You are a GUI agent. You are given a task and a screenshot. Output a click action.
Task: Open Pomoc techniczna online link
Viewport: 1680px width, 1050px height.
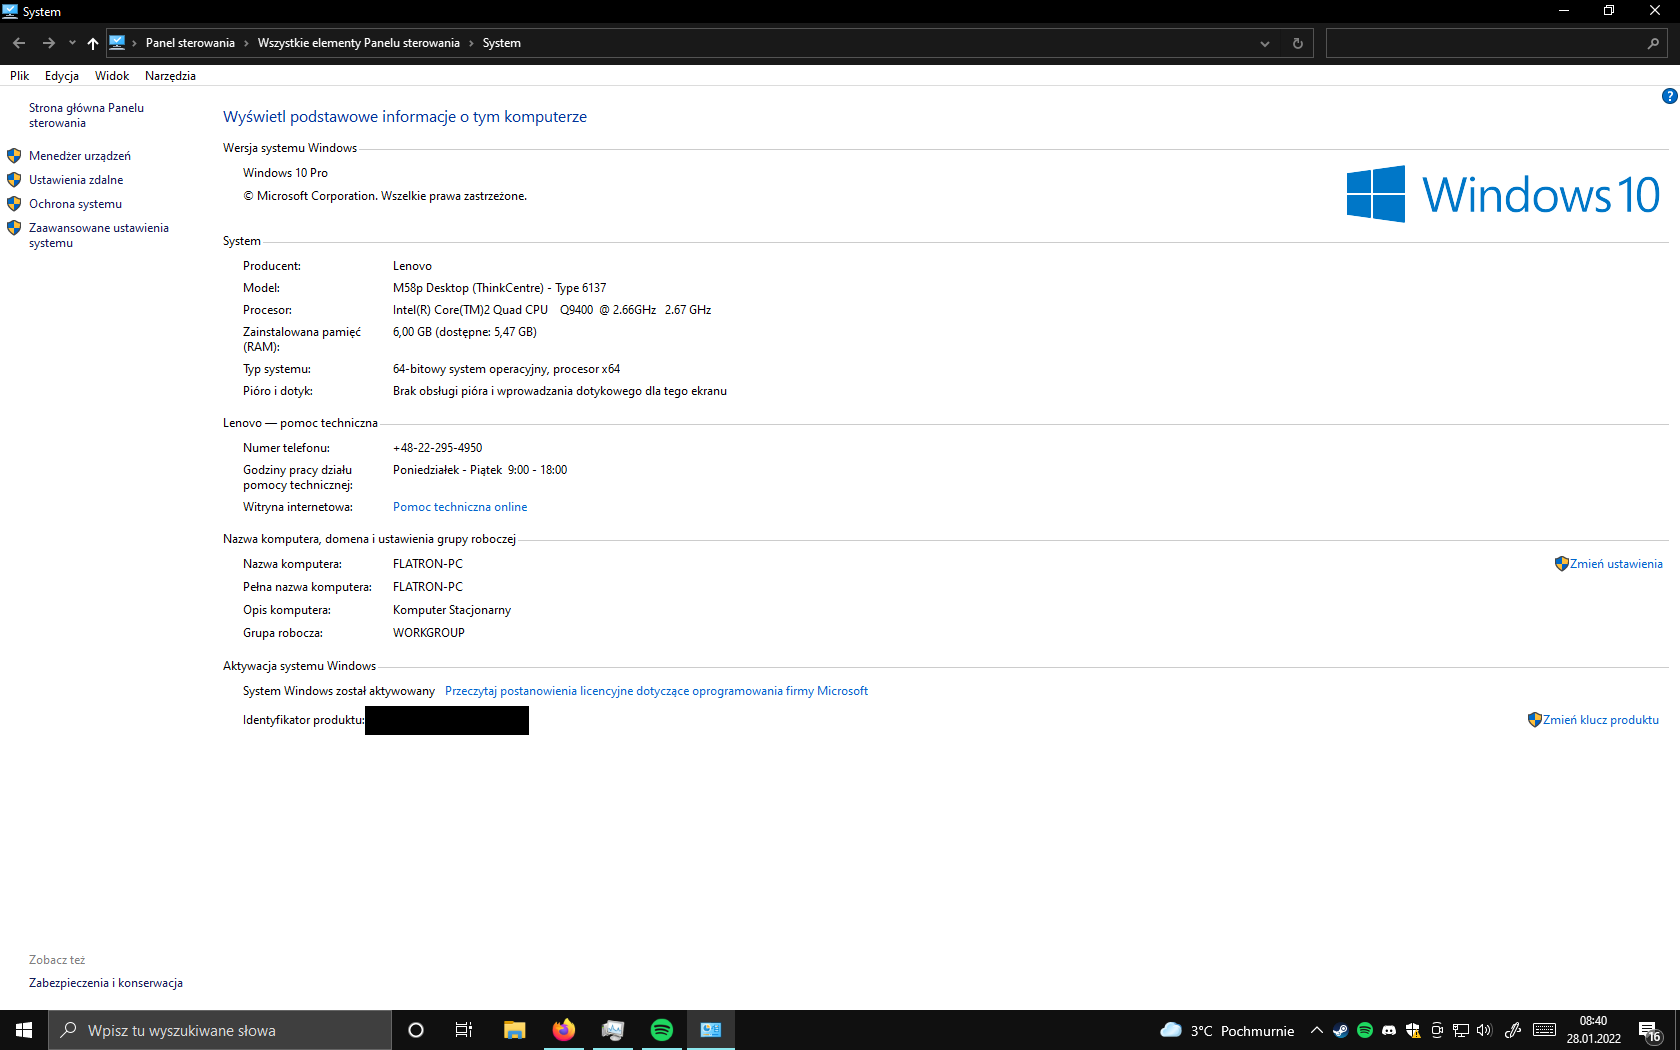(460, 507)
